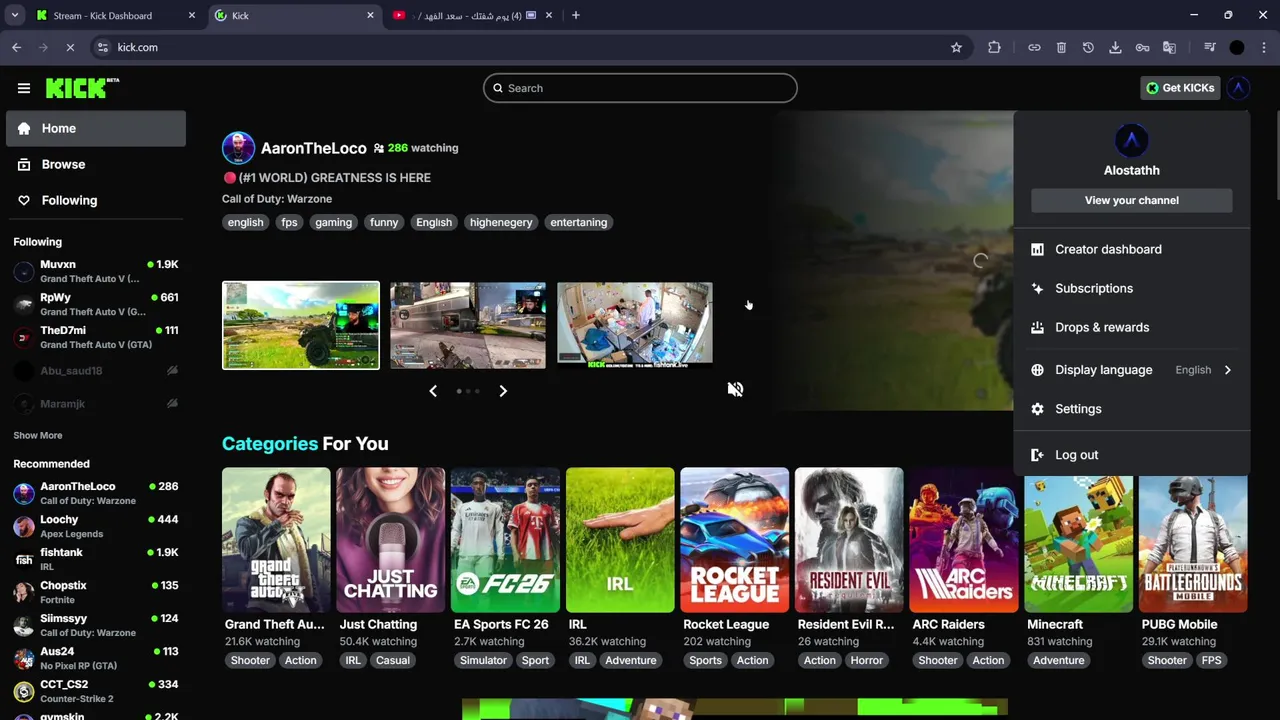Open the media playlist control icon
This screenshot has height=720, width=1280.
(1210, 47)
